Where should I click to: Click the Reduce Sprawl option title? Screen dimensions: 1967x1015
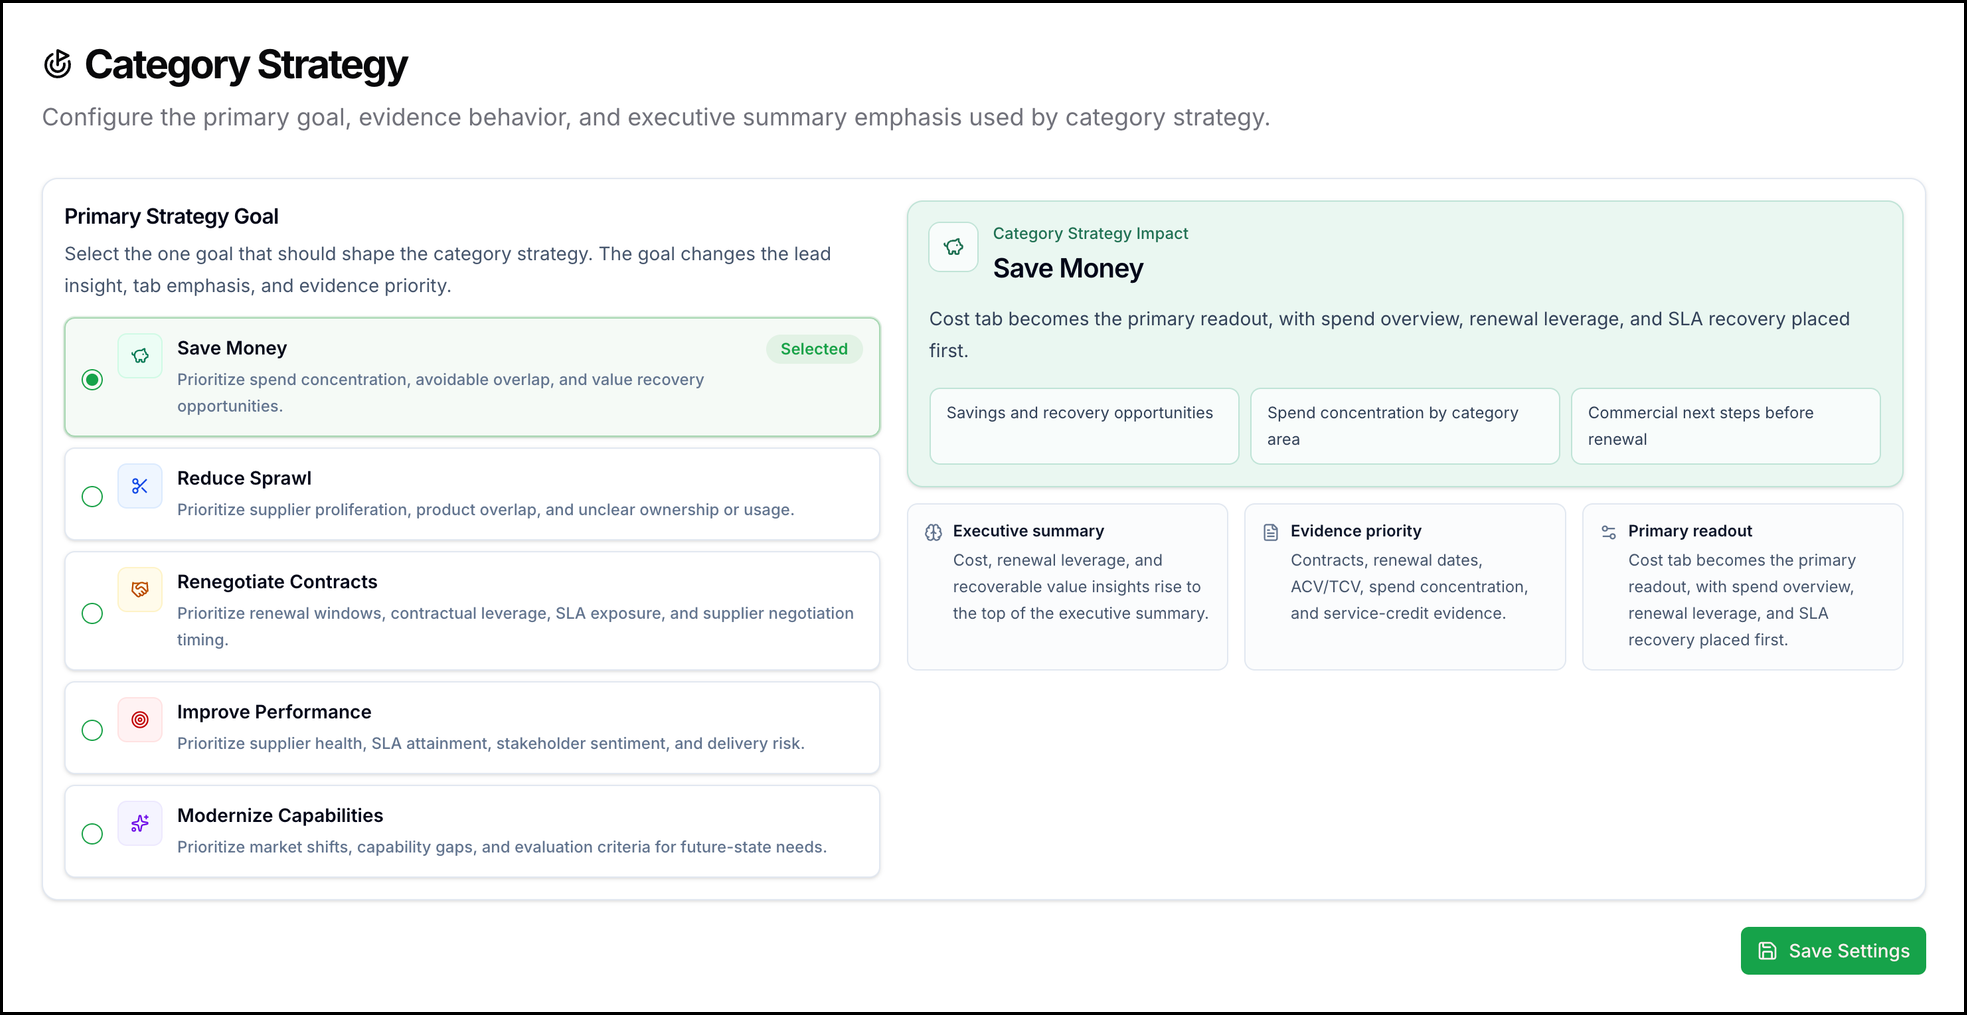244,478
